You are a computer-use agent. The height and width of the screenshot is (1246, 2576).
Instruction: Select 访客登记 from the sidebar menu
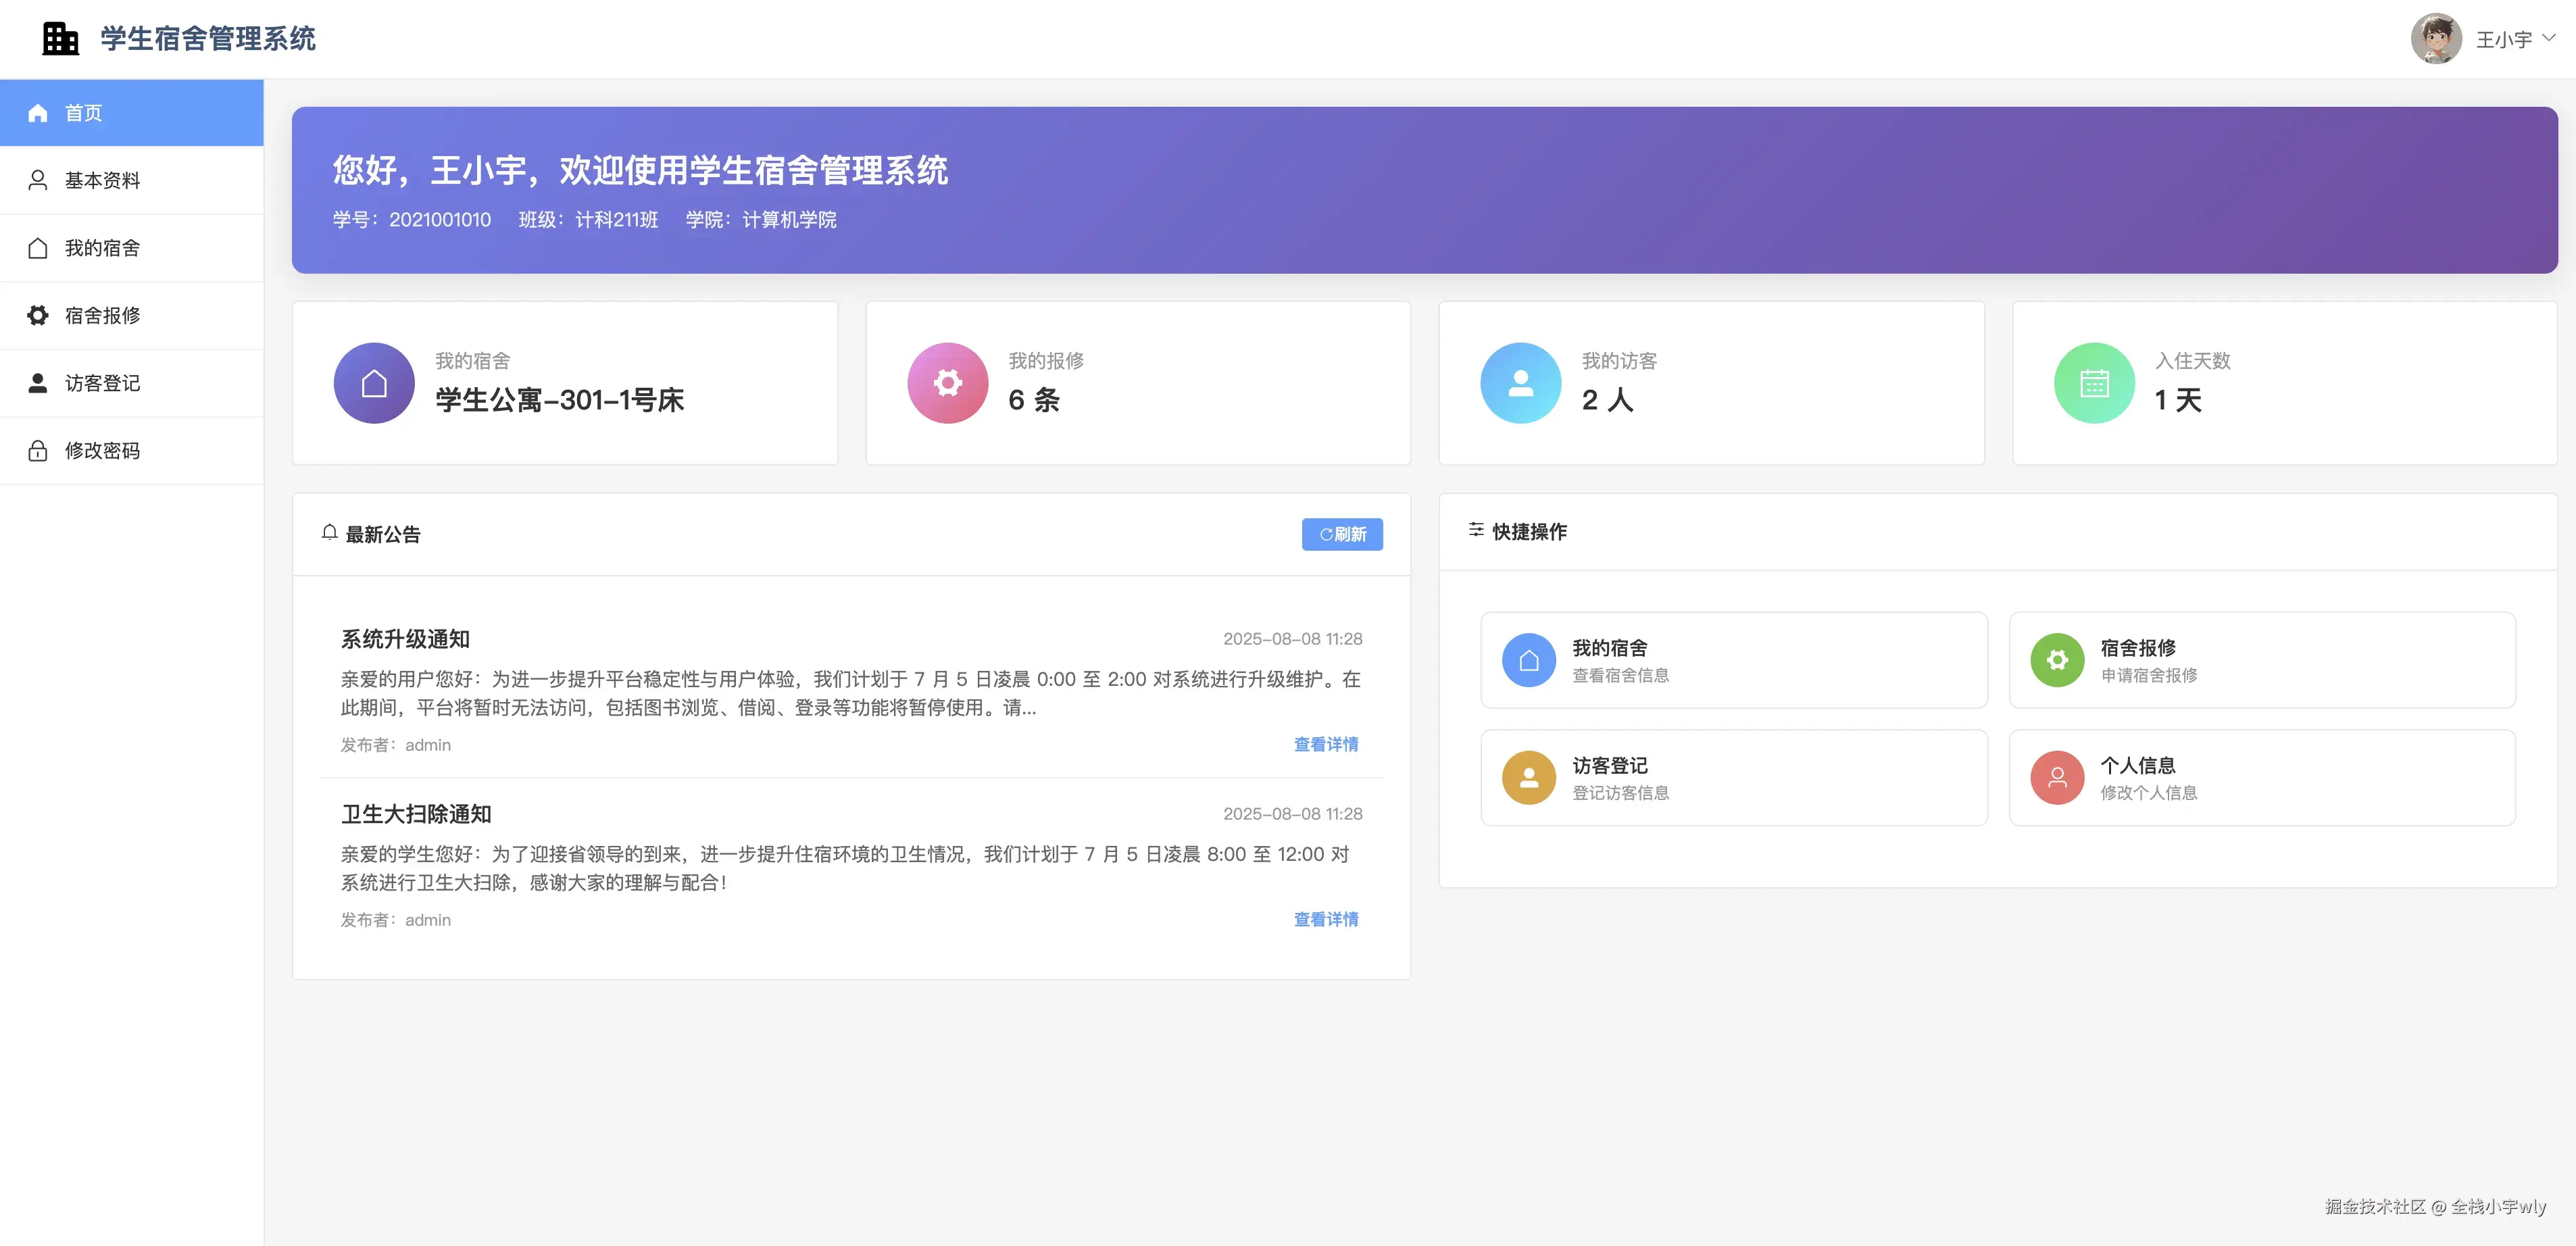point(102,383)
